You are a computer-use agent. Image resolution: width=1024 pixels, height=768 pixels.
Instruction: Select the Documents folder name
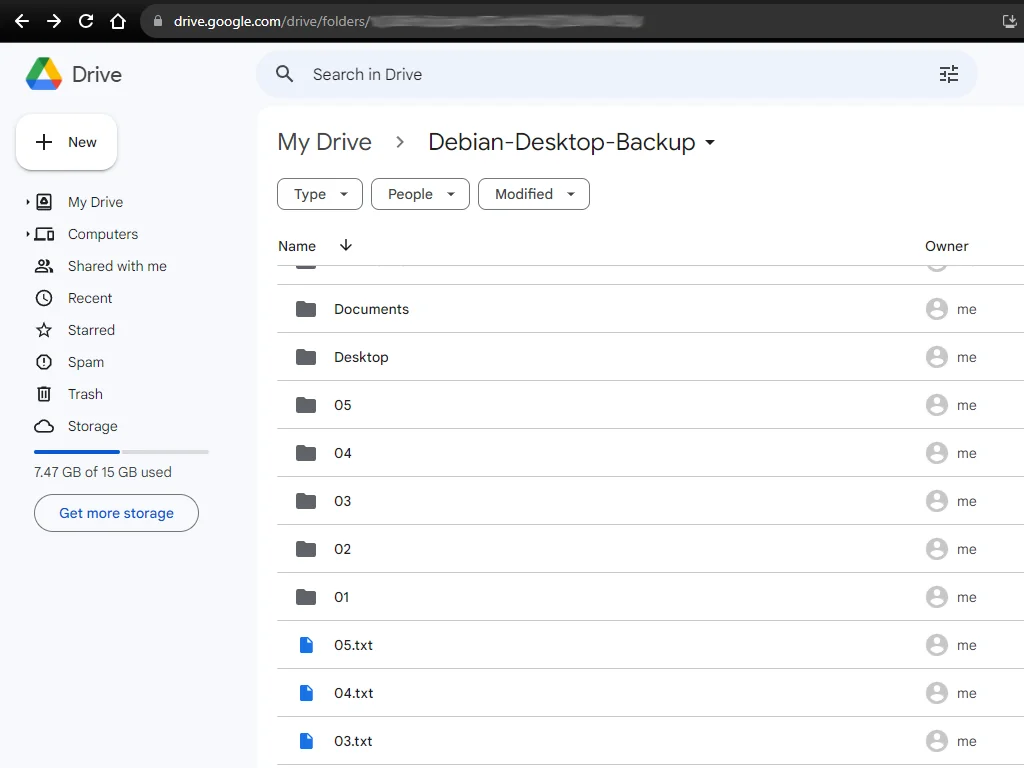(372, 309)
